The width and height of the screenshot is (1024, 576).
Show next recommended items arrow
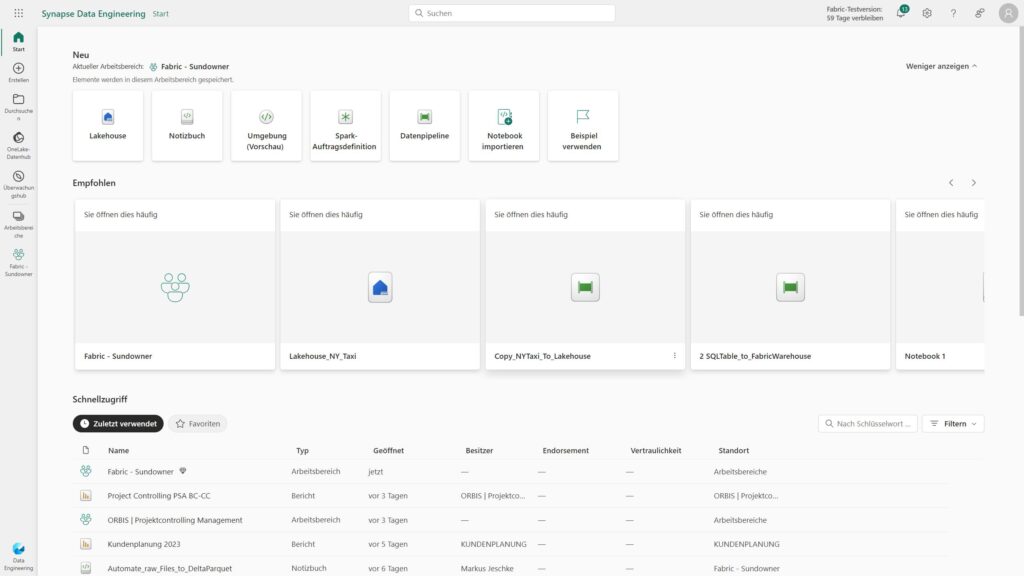974,183
